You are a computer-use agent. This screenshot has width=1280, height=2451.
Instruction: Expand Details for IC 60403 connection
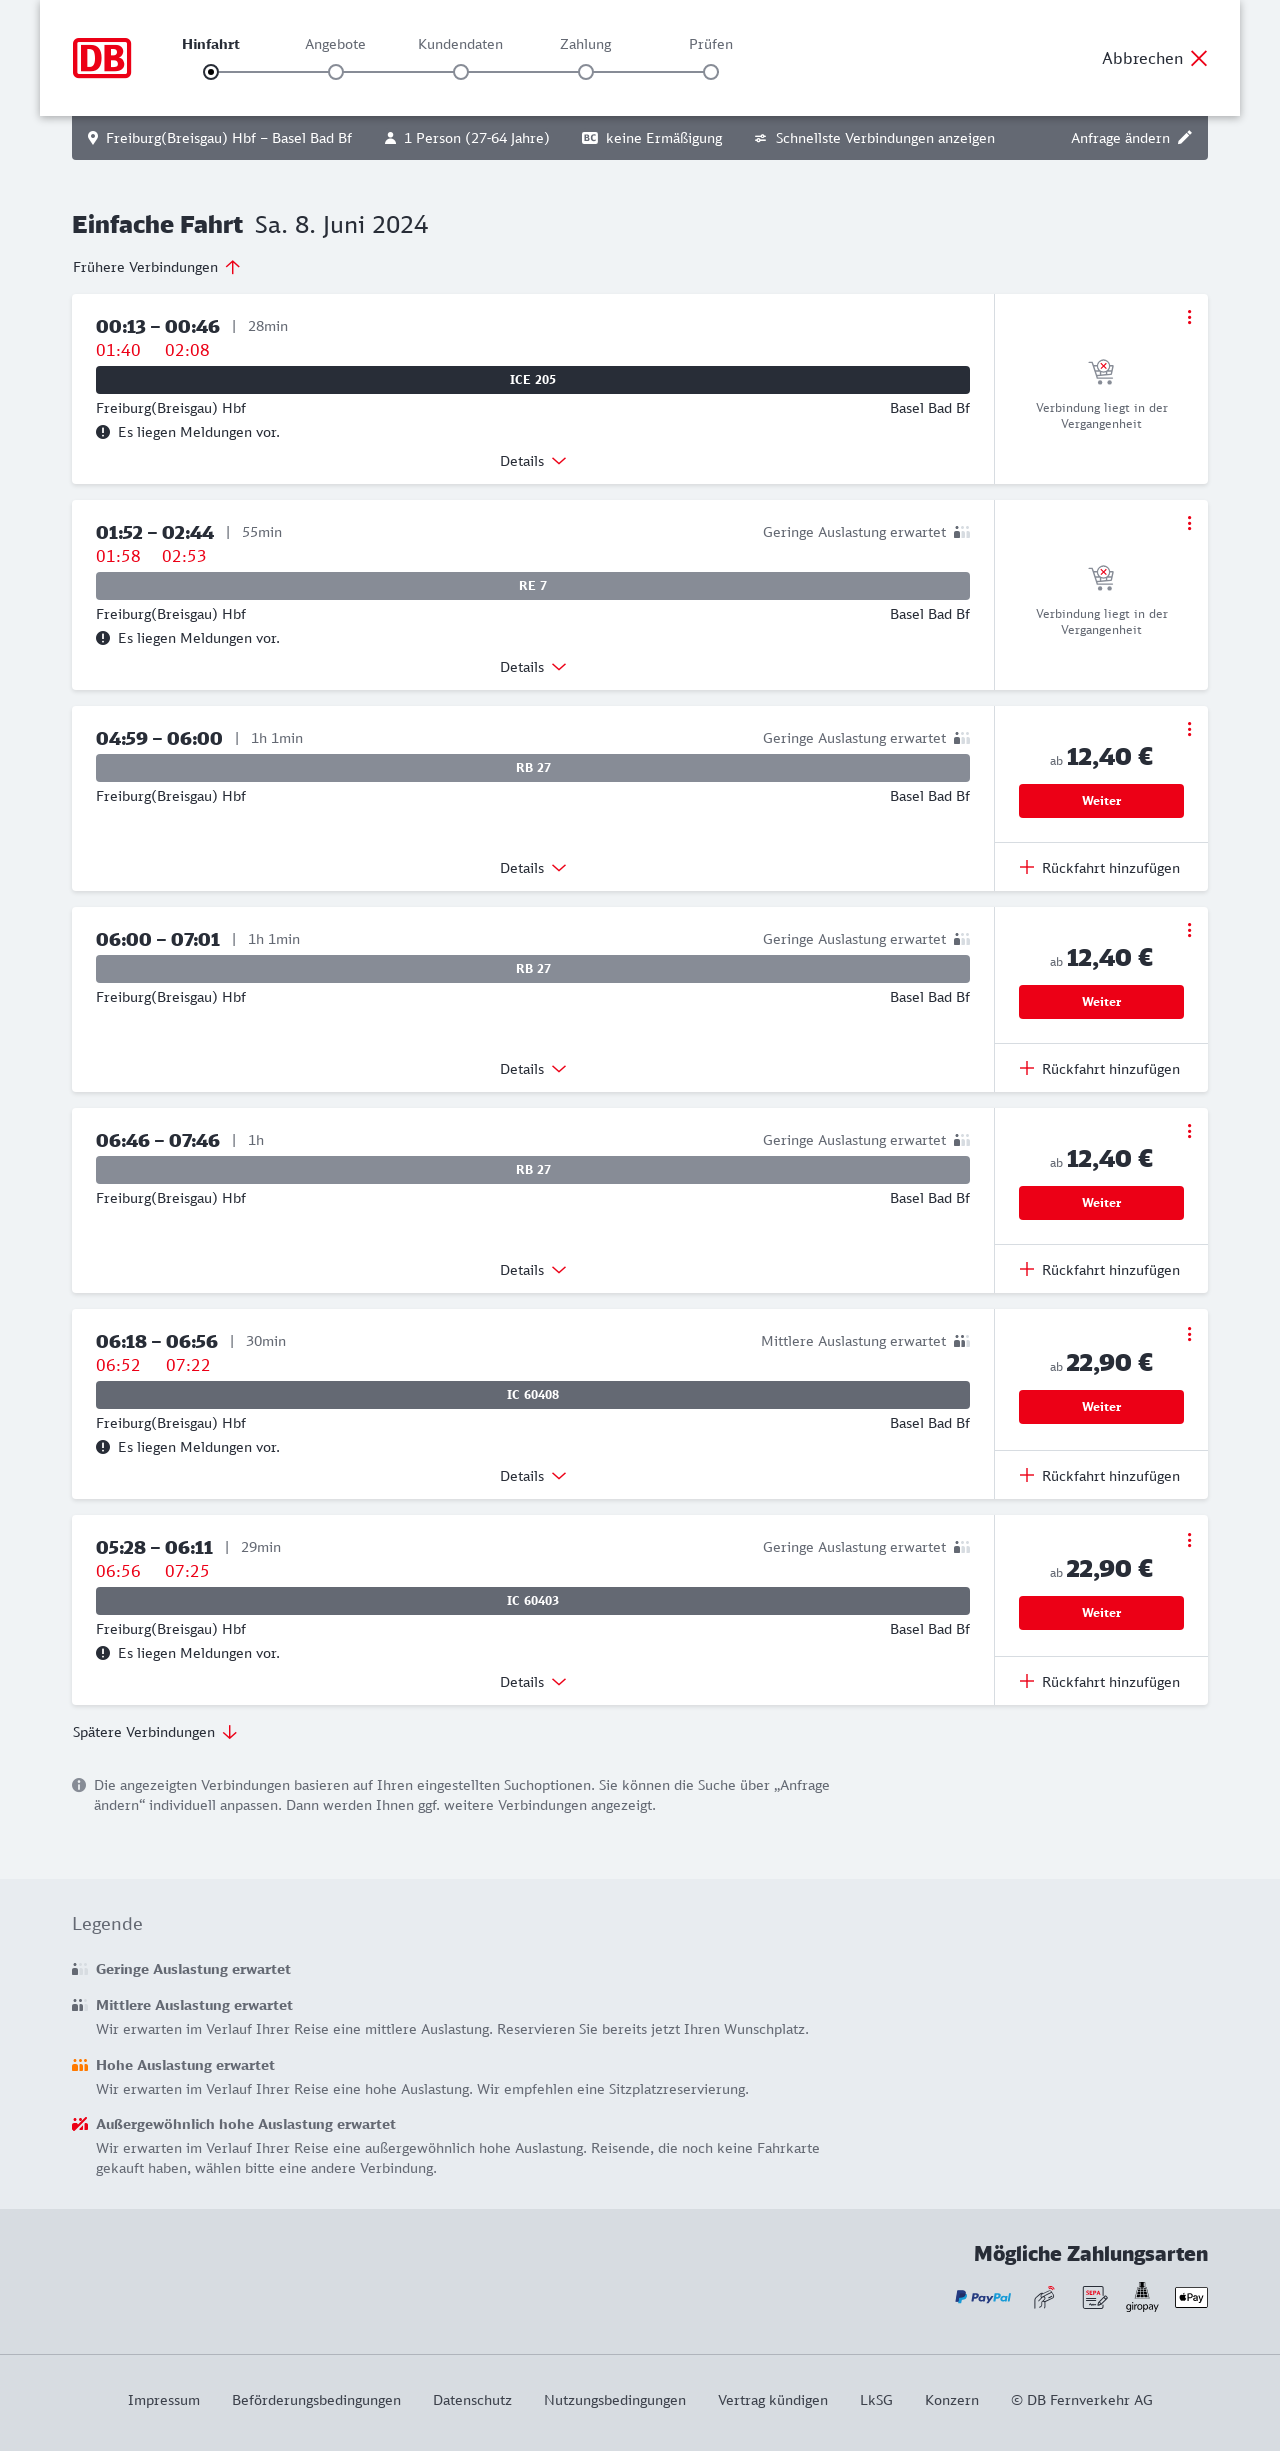click(533, 1682)
